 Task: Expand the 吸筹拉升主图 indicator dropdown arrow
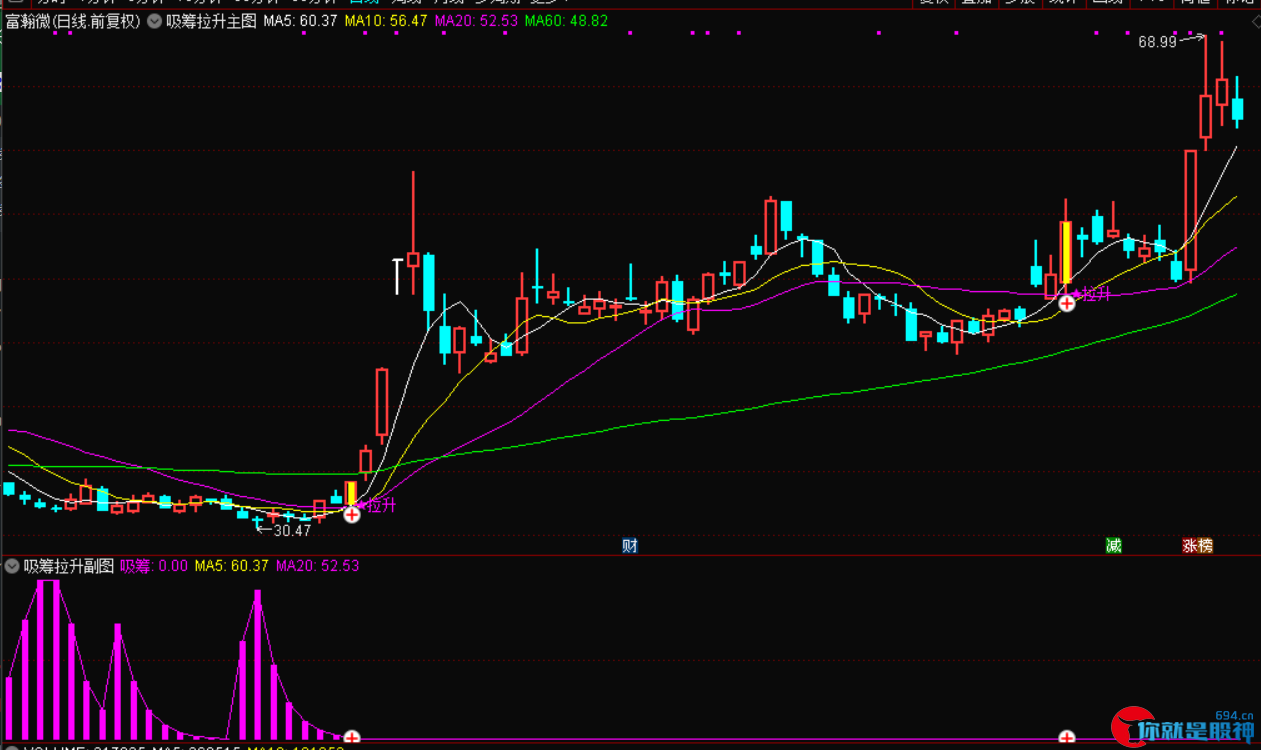tap(154, 20)
